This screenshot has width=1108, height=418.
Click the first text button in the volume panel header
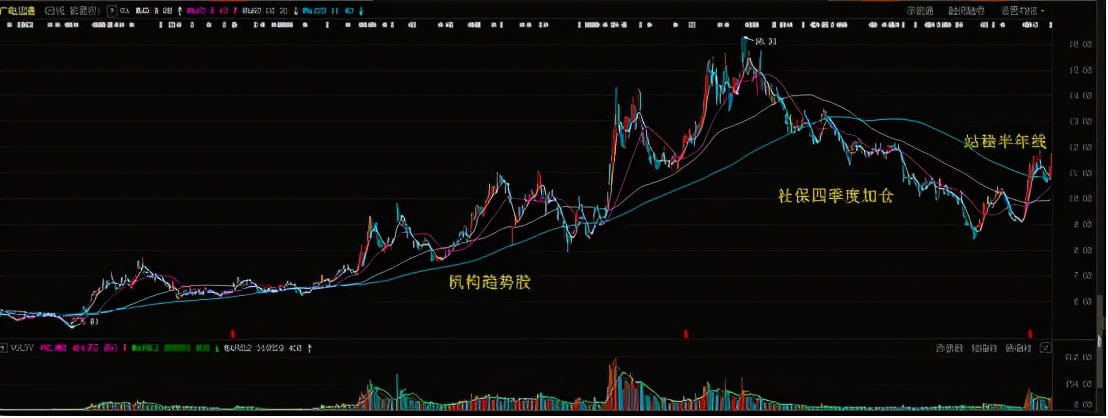click(949, 348)
